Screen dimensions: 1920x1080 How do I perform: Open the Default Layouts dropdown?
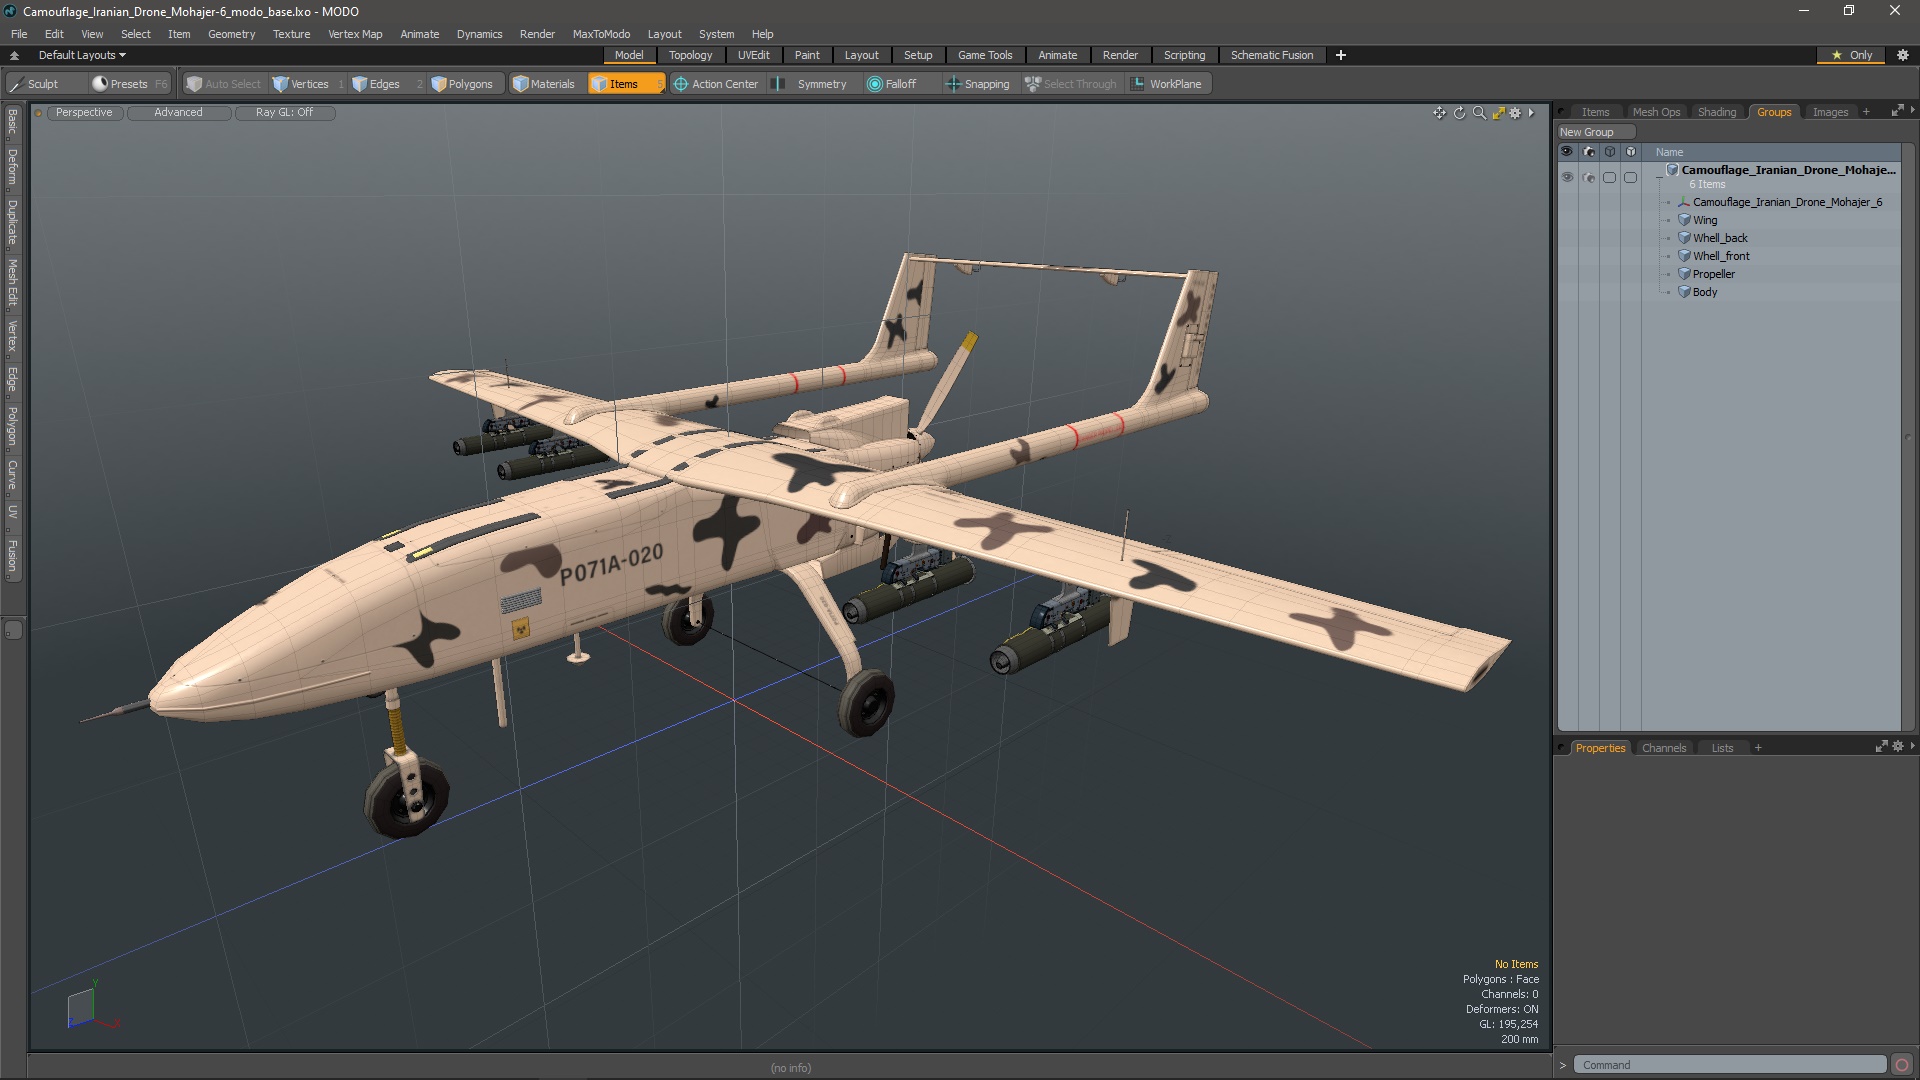click(82, 55)
